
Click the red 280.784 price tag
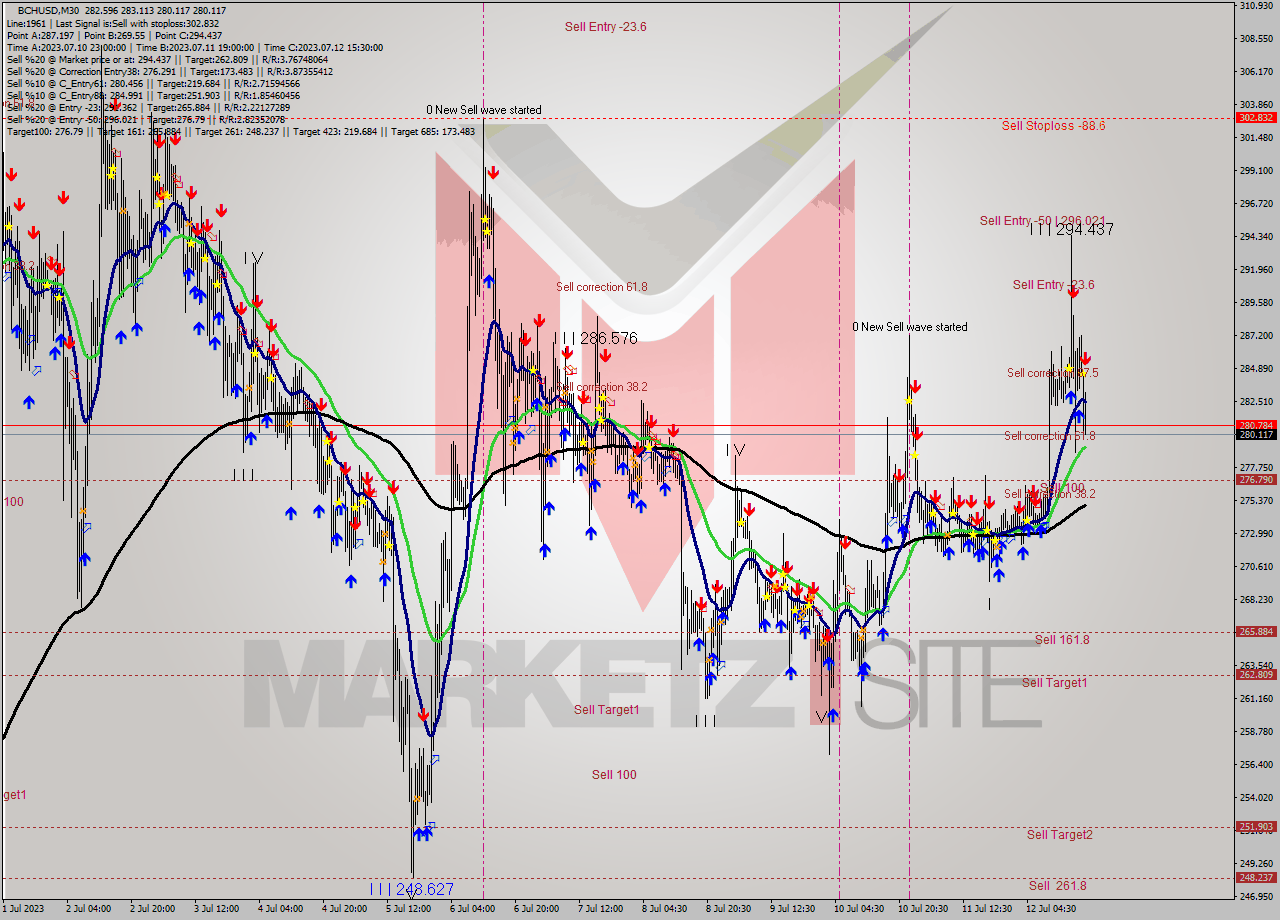1256,425
